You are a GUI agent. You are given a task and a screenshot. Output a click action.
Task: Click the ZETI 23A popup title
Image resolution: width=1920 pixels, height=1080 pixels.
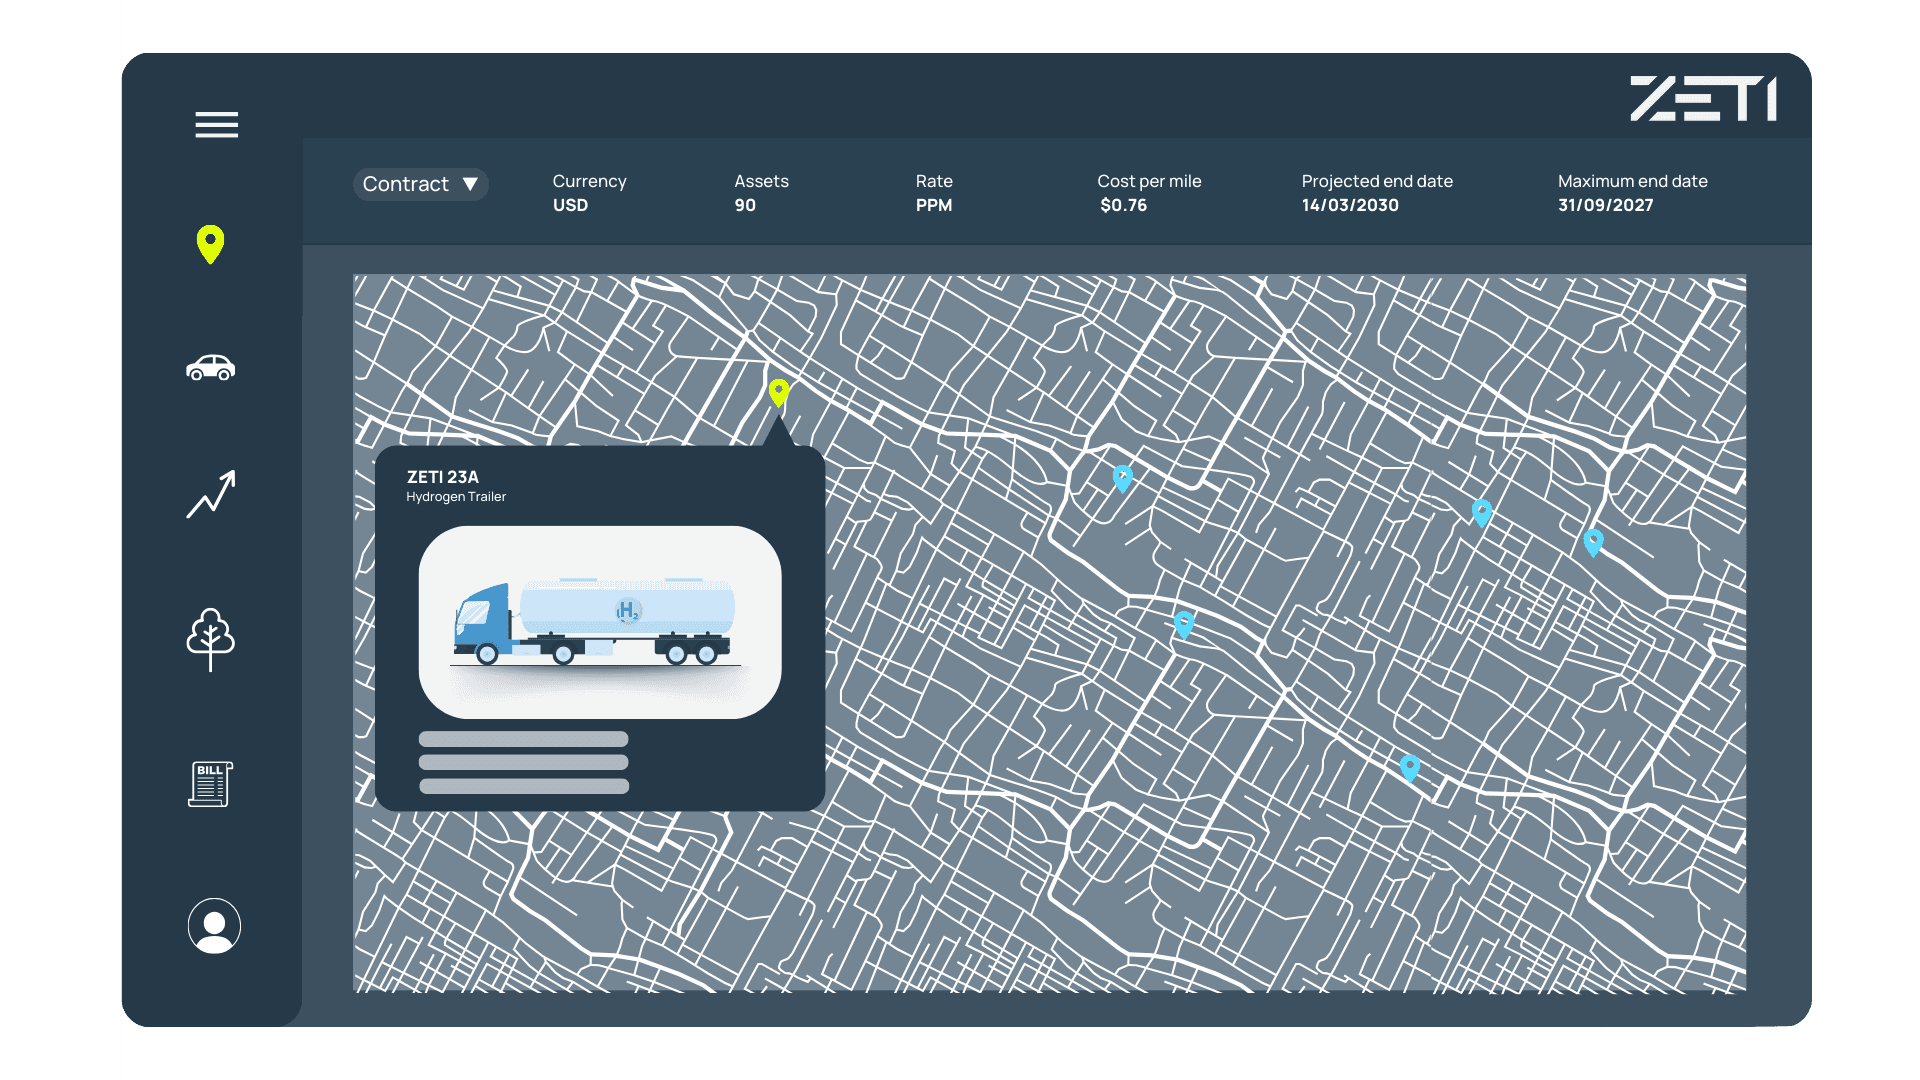click(443, 477)
